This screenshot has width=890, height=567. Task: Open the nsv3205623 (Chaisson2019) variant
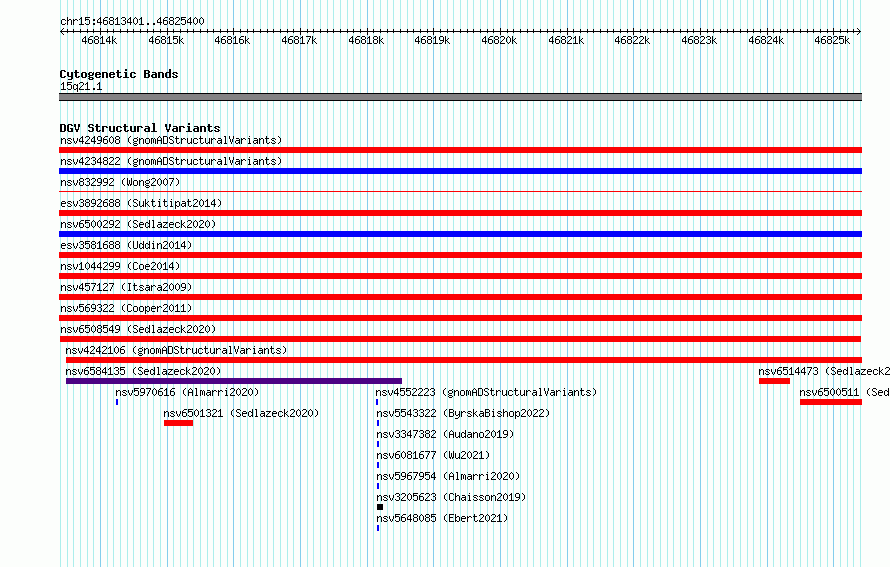(x=451, y=497)
